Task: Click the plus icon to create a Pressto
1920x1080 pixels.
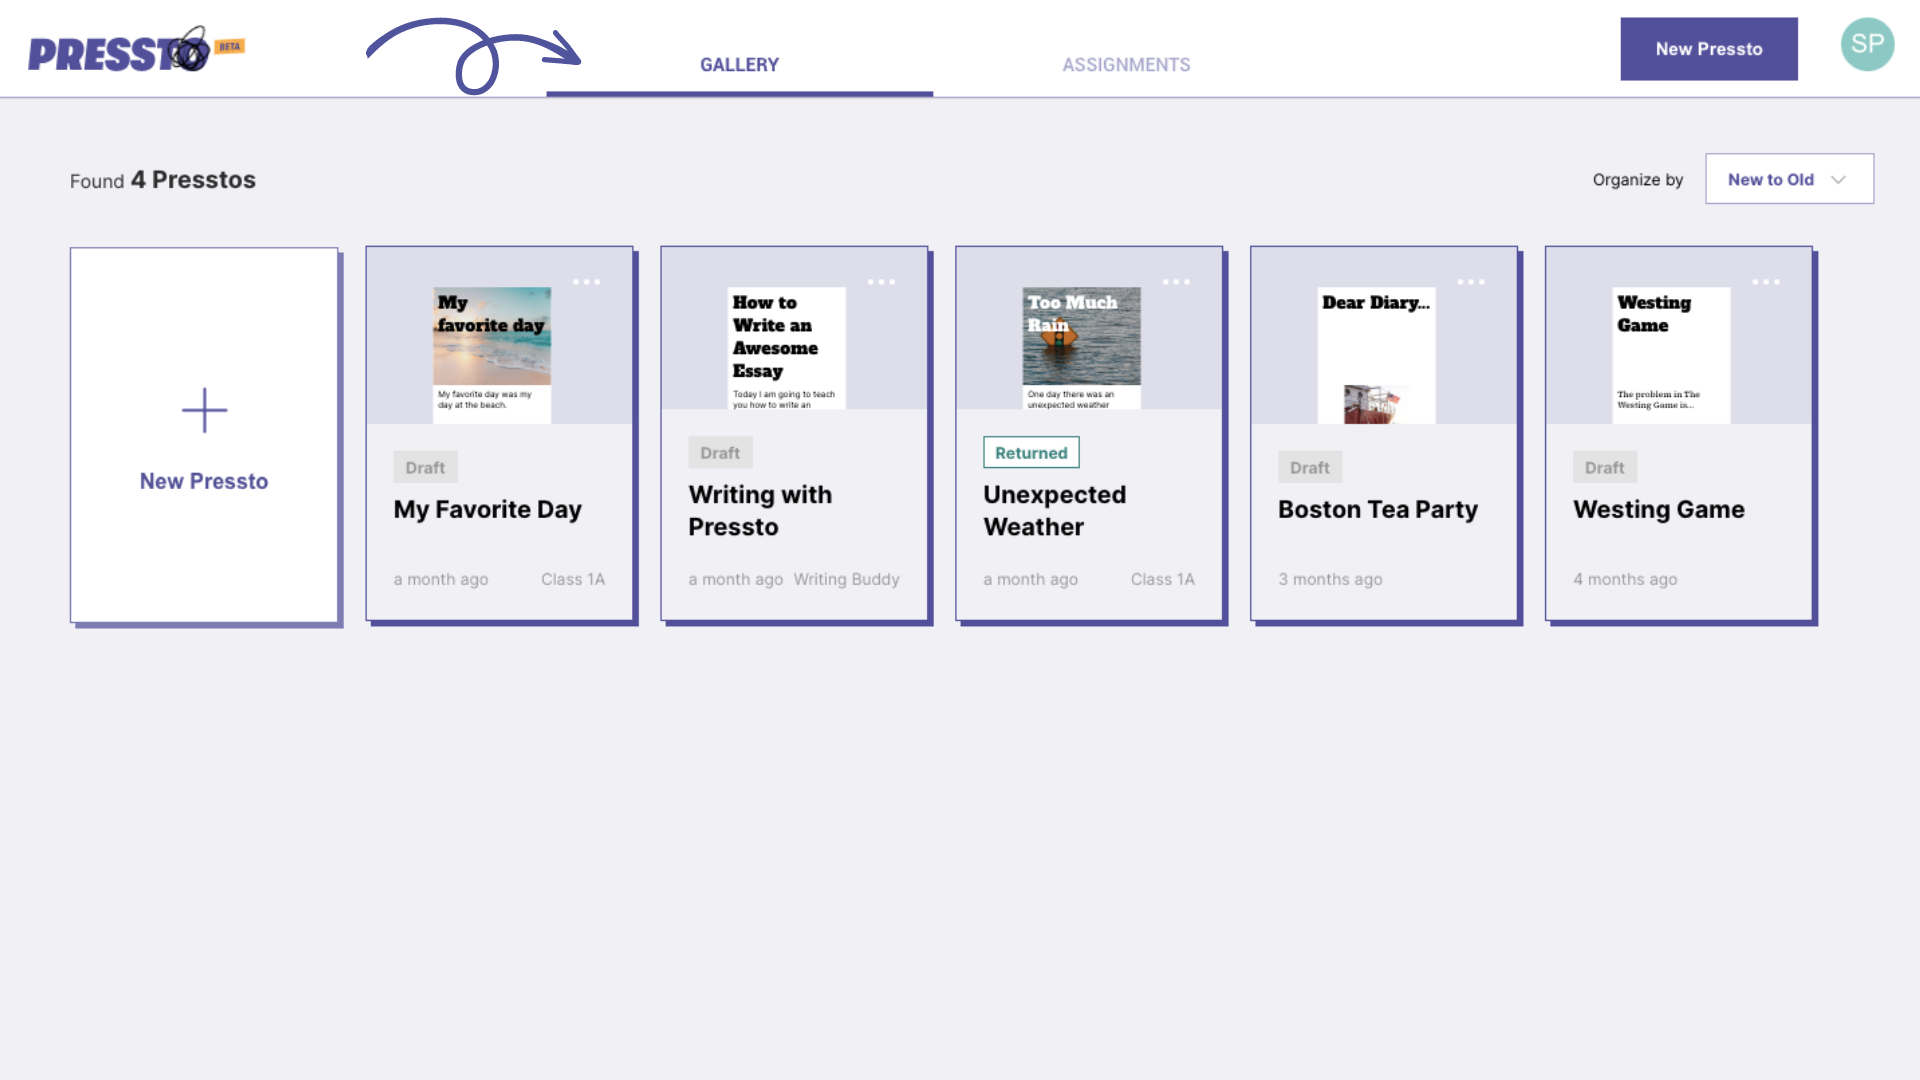Action: click(204, 410)
